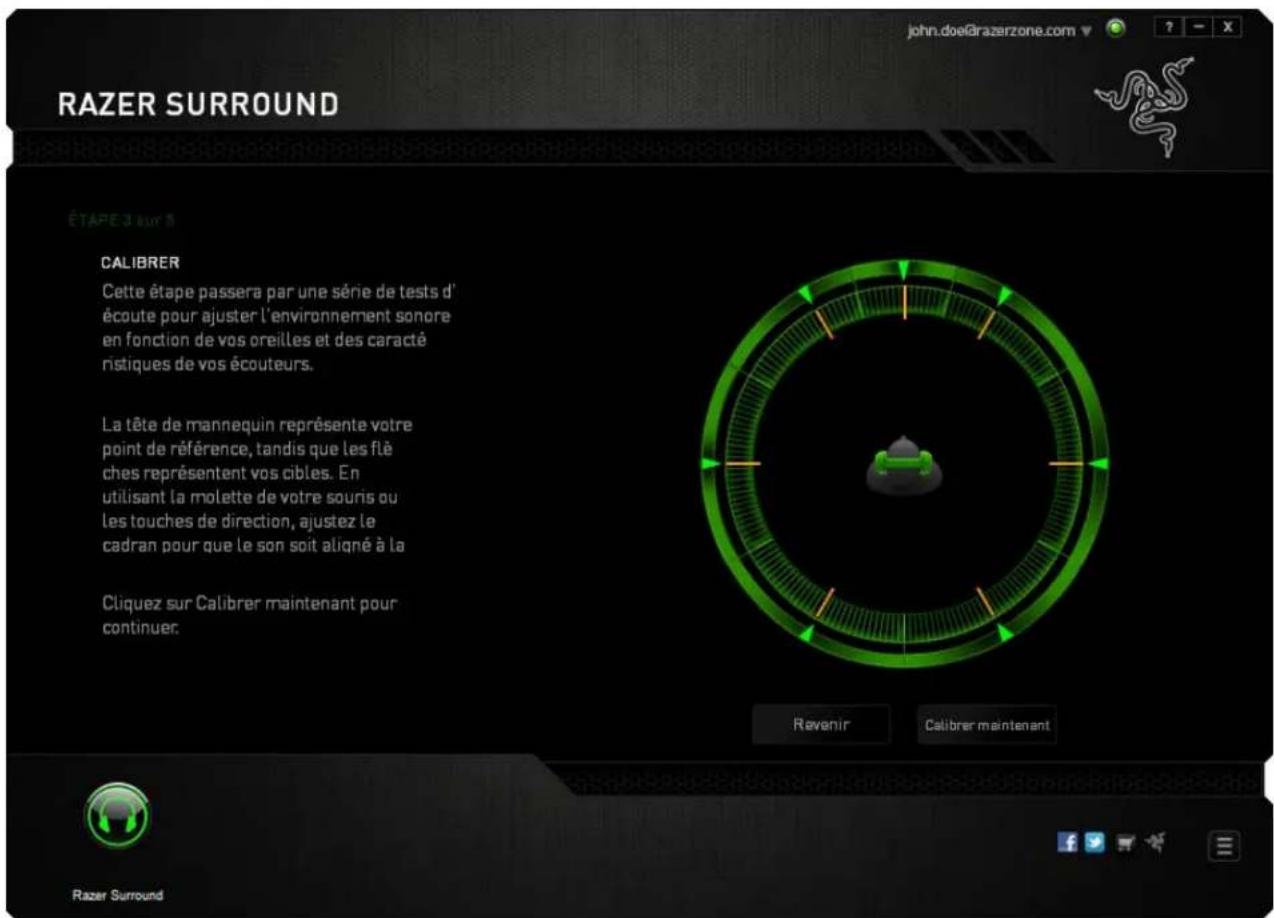Select the rear right arrow on dial
The image size is (1274, 918).
coord(1003,634)
